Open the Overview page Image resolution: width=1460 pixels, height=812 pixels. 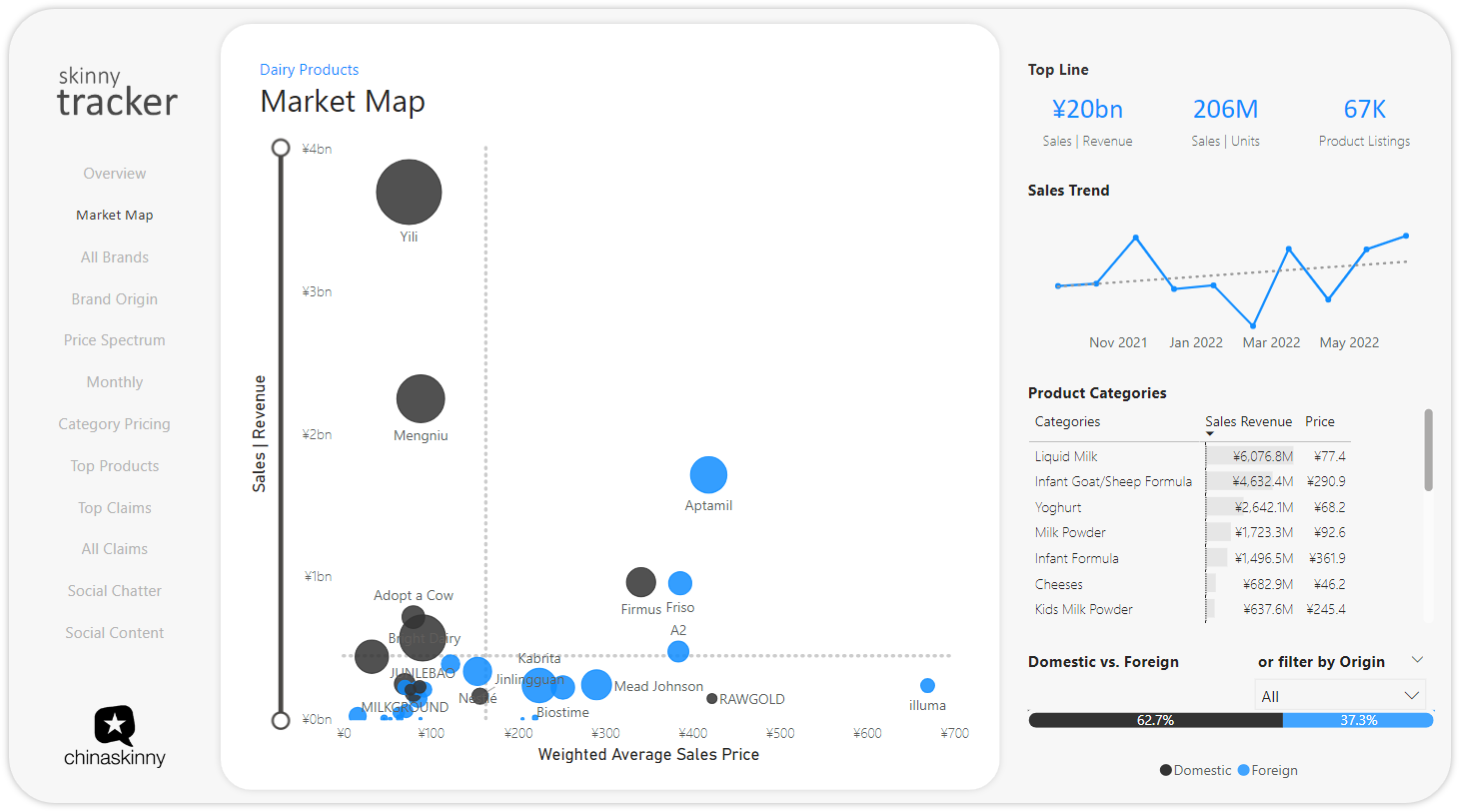(x=114, y=173)
